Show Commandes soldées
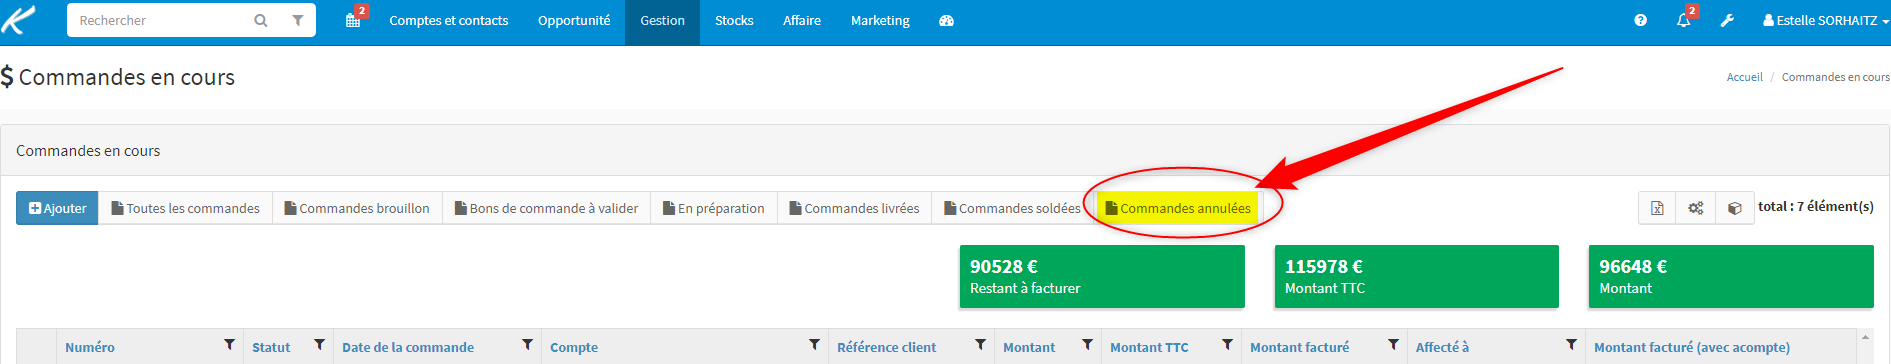 pos(1012,208)
